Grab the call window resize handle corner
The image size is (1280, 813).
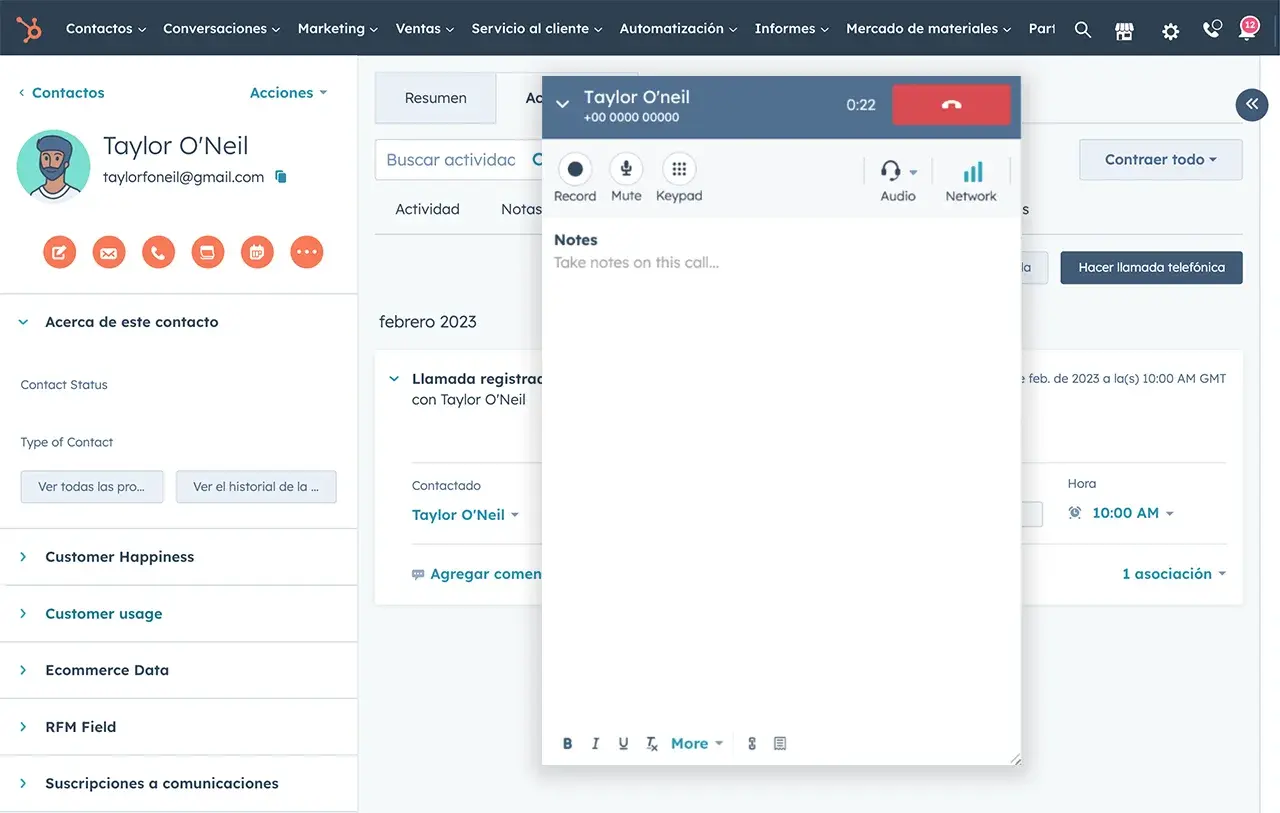click(1015, 759)
